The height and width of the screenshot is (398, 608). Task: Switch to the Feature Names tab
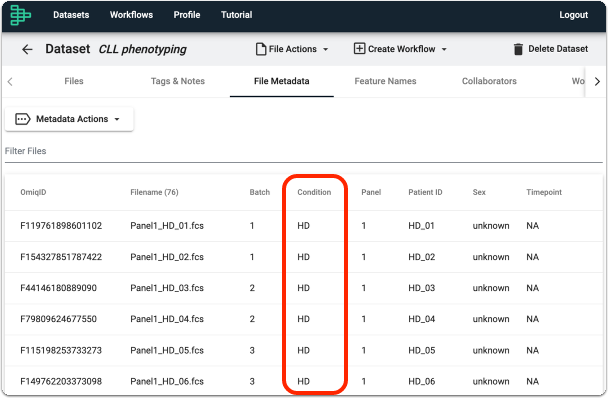tap(385, 81)
